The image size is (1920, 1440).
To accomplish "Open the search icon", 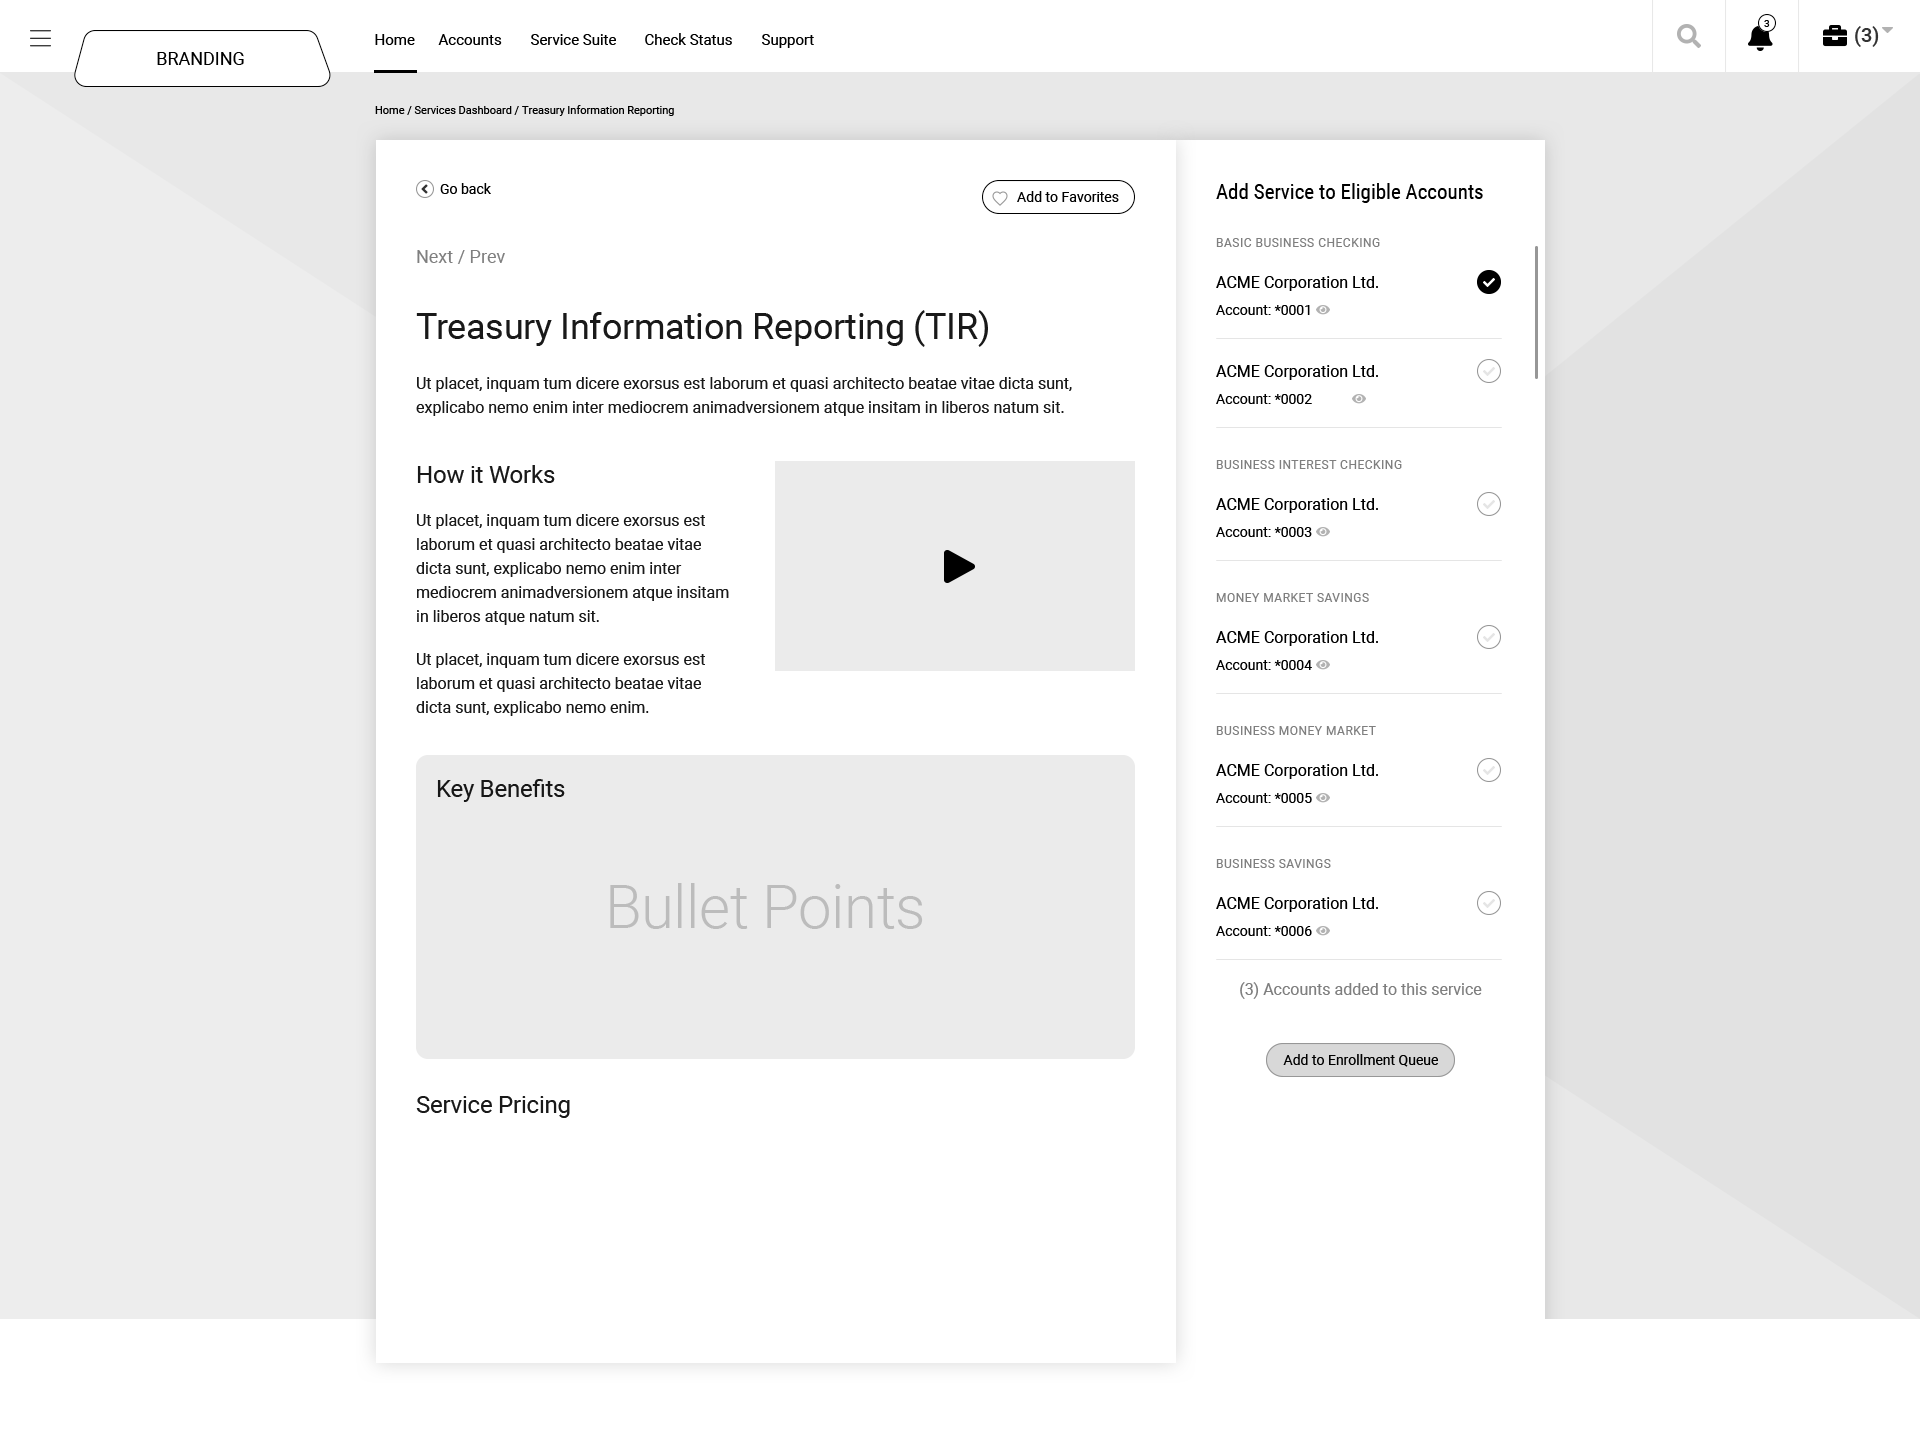I will click(x=1689, y=37).
